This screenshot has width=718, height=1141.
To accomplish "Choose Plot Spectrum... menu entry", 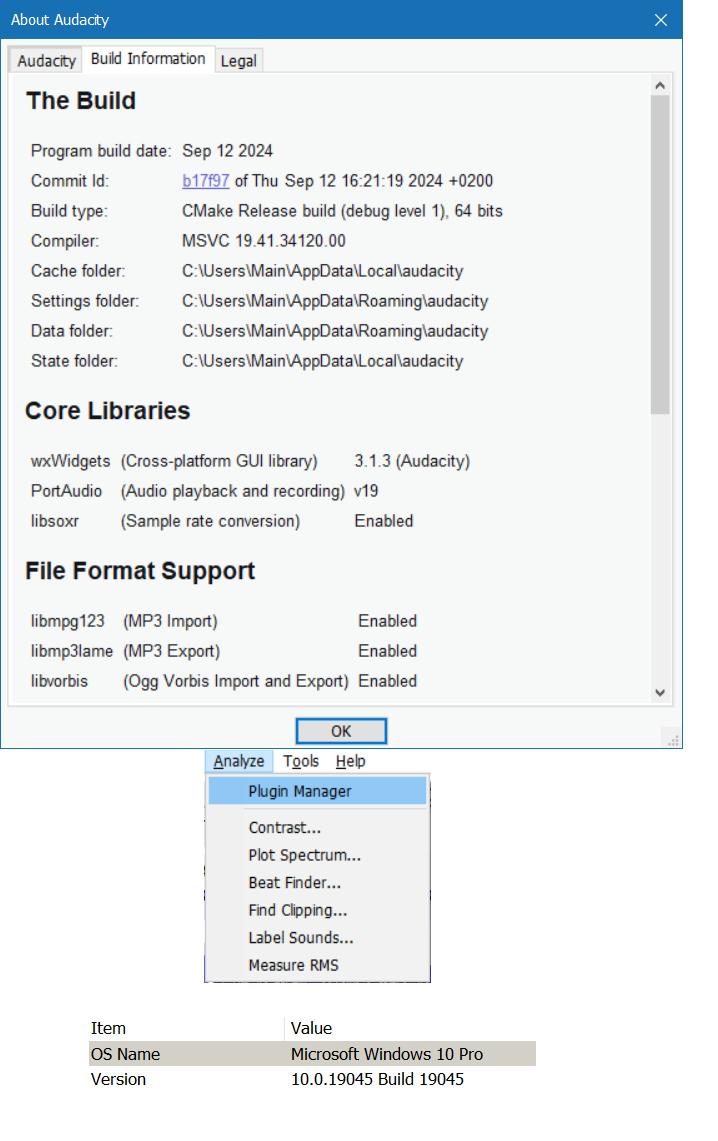I will (x=317, y=855).
